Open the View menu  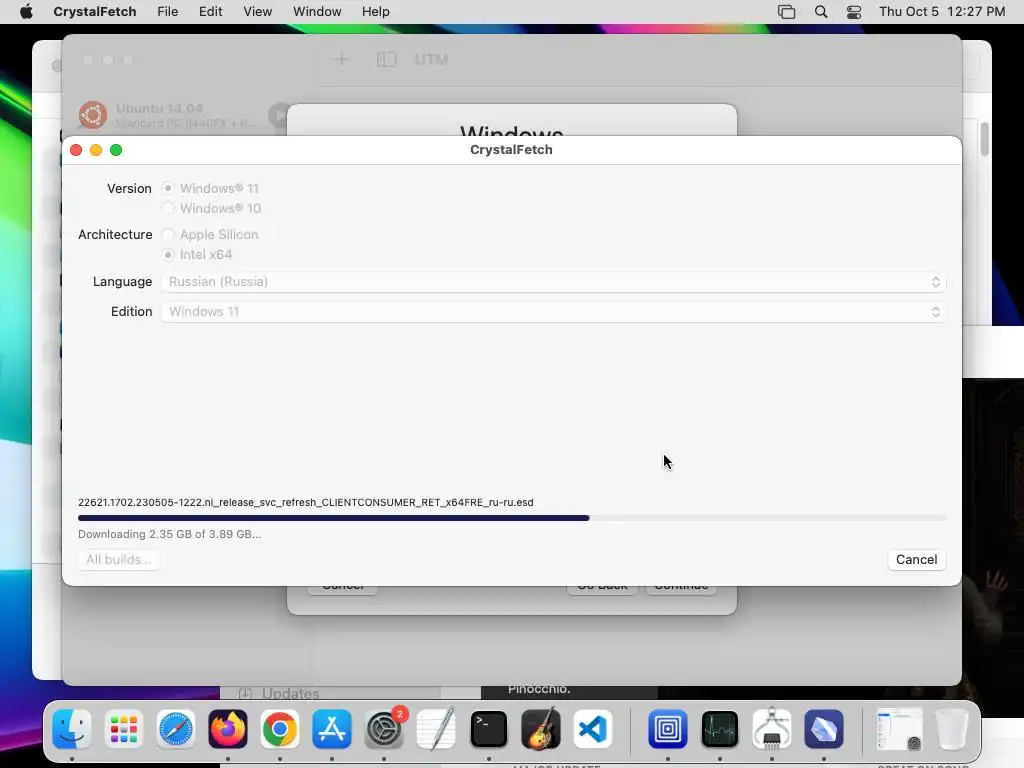click(257, 12)
